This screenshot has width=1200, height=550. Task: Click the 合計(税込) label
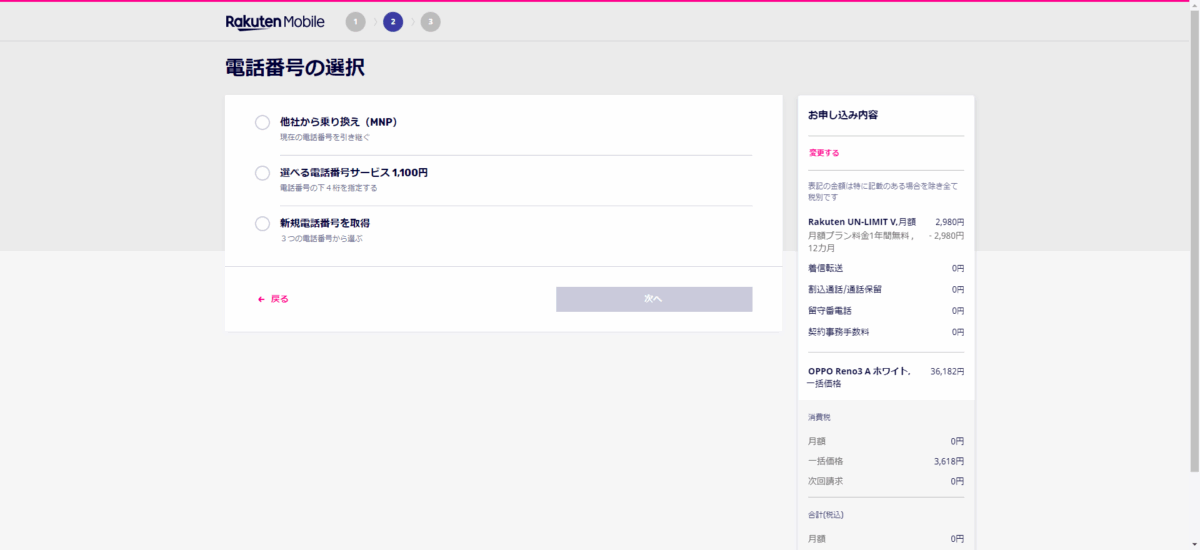825,514
